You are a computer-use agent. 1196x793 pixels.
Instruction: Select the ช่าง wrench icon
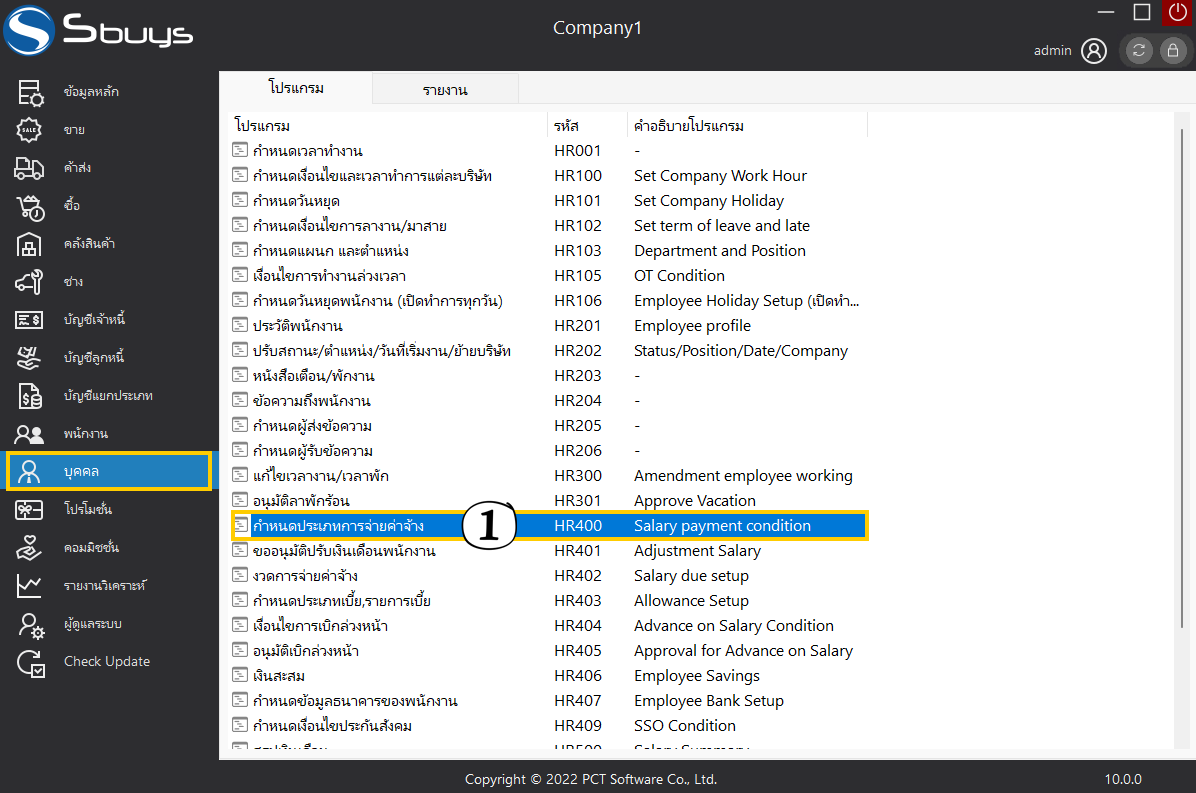point(30,282)
